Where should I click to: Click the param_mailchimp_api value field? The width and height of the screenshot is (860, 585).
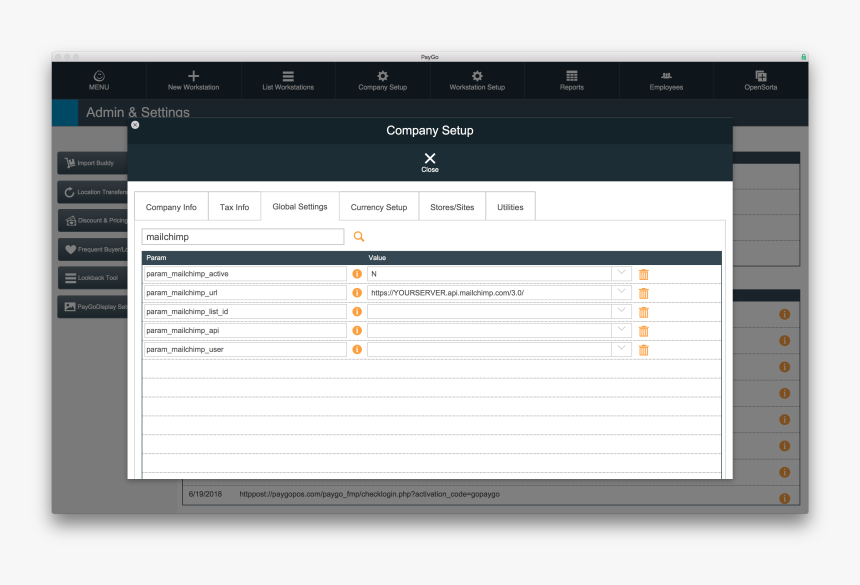489,331
